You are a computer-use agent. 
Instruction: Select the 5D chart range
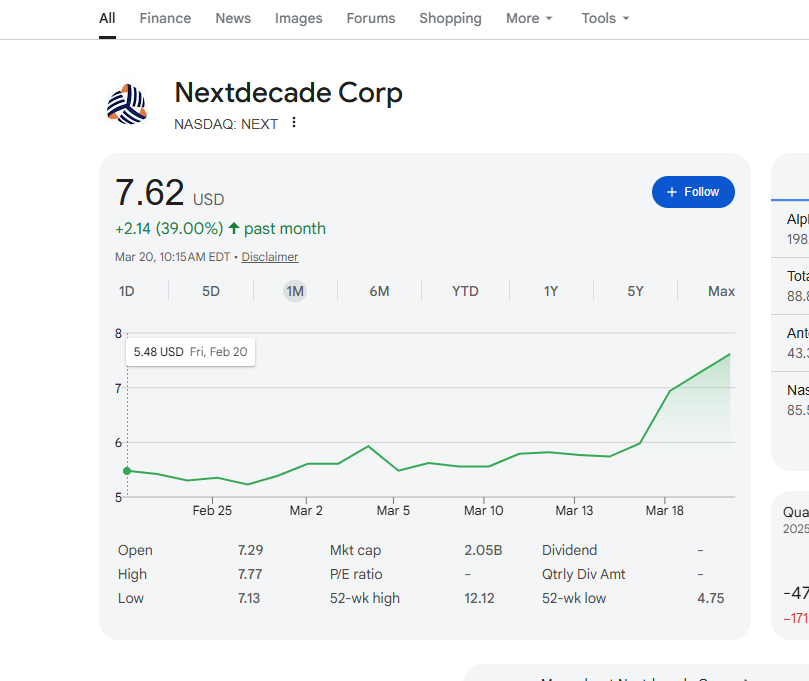pos(211,291)
